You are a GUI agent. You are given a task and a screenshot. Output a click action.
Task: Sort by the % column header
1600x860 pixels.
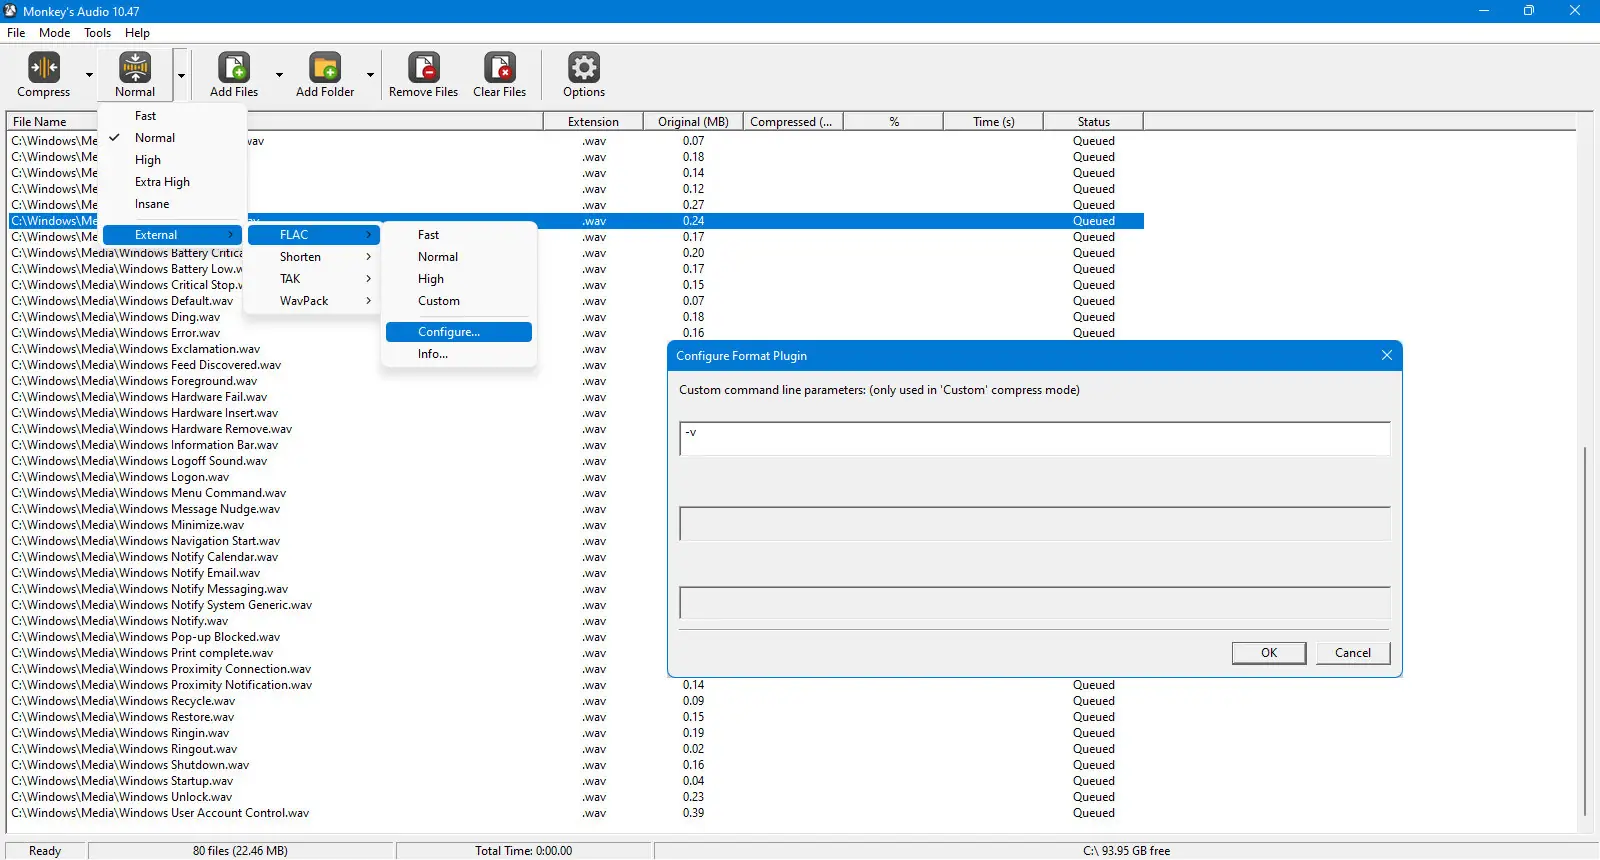point(893,122)
